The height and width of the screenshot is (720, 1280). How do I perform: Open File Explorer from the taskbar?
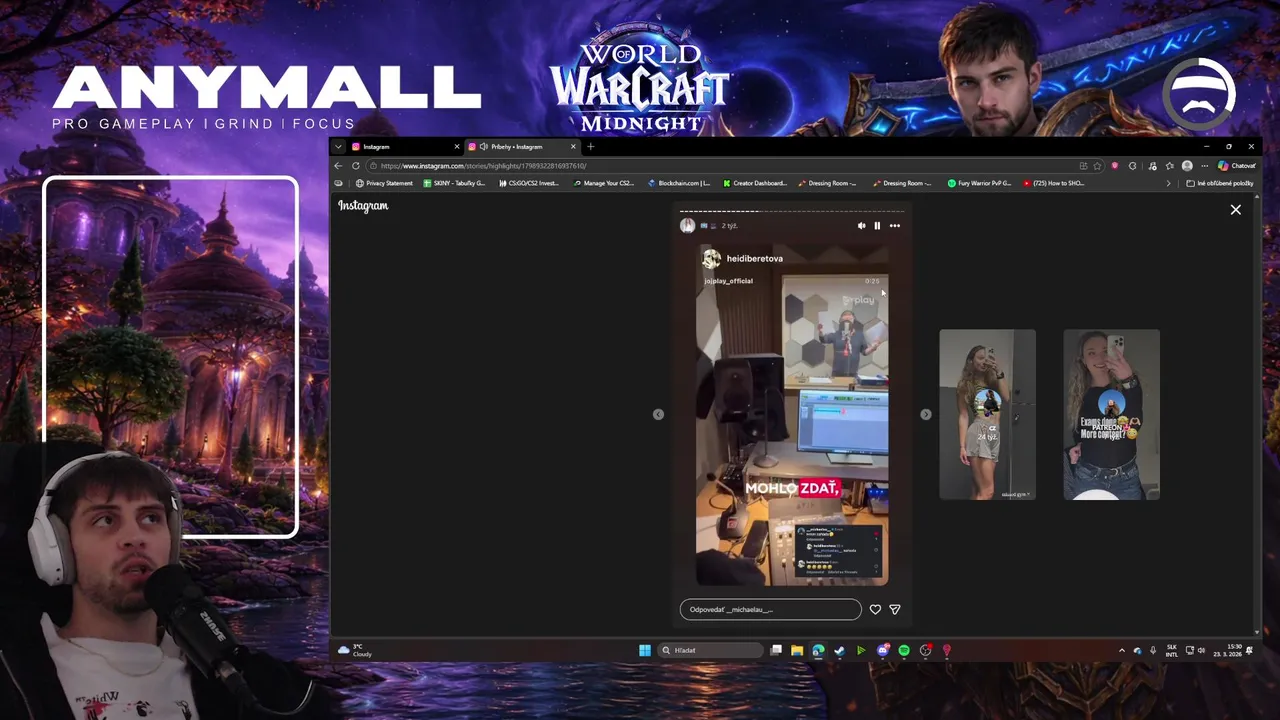[797, 650]
